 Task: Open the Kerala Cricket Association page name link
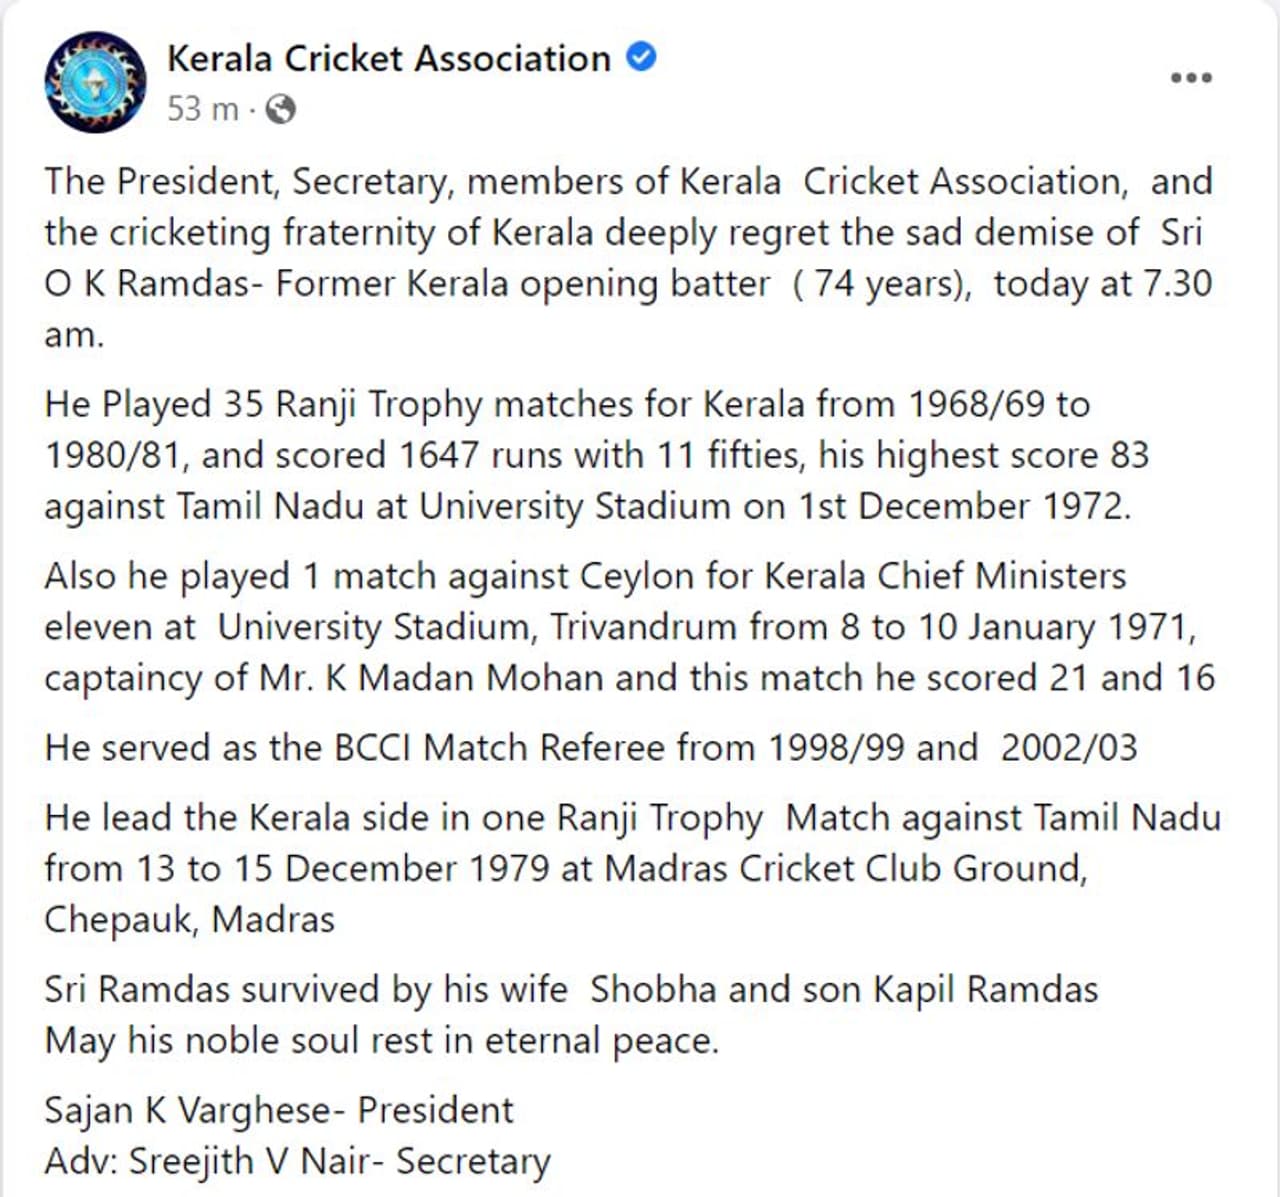[x=388, y=58]
